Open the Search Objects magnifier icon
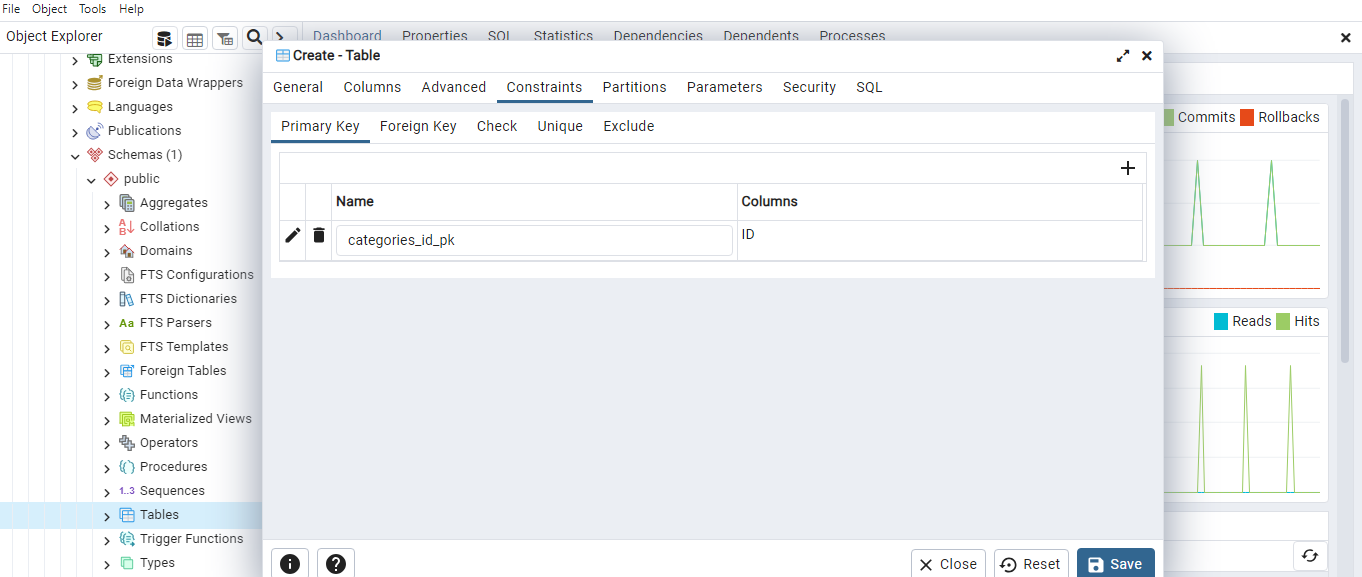Image resolution: width=1362 pixels, height=577 pixels. click(254, 38)
